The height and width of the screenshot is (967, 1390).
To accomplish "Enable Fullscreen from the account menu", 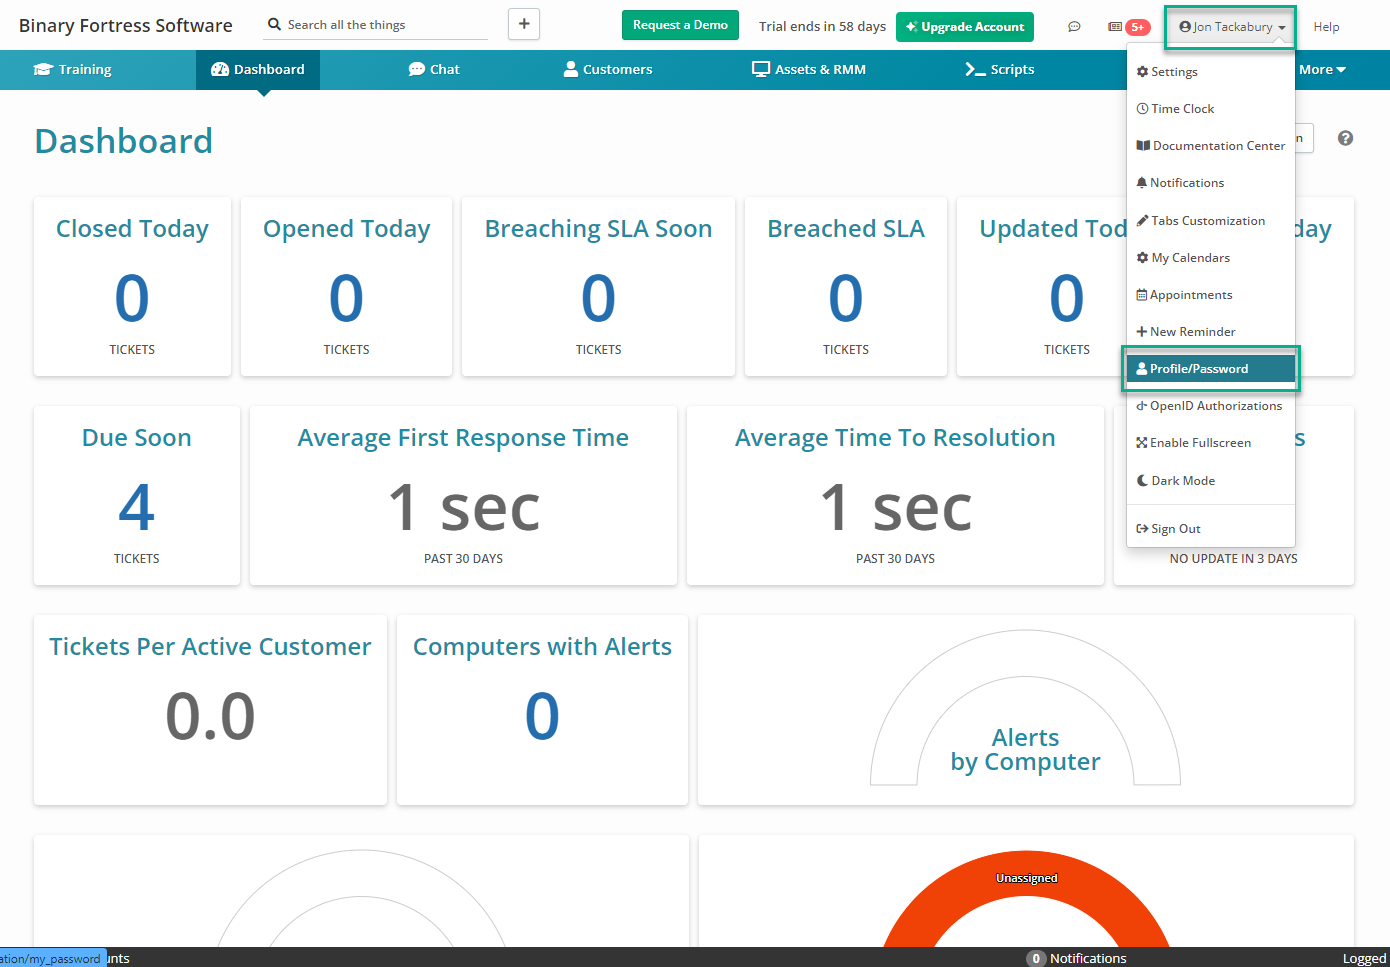I will [x=1194, y=442].
